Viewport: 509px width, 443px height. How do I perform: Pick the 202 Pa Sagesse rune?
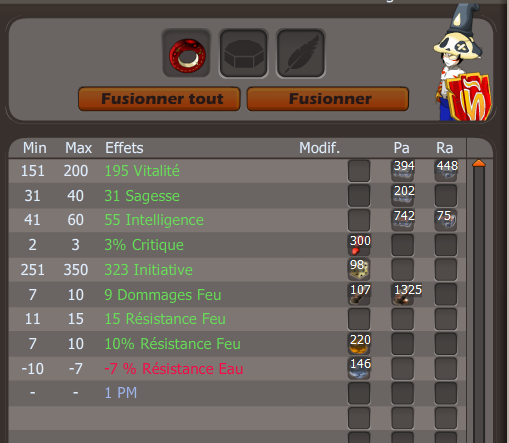tap(403, 195)
